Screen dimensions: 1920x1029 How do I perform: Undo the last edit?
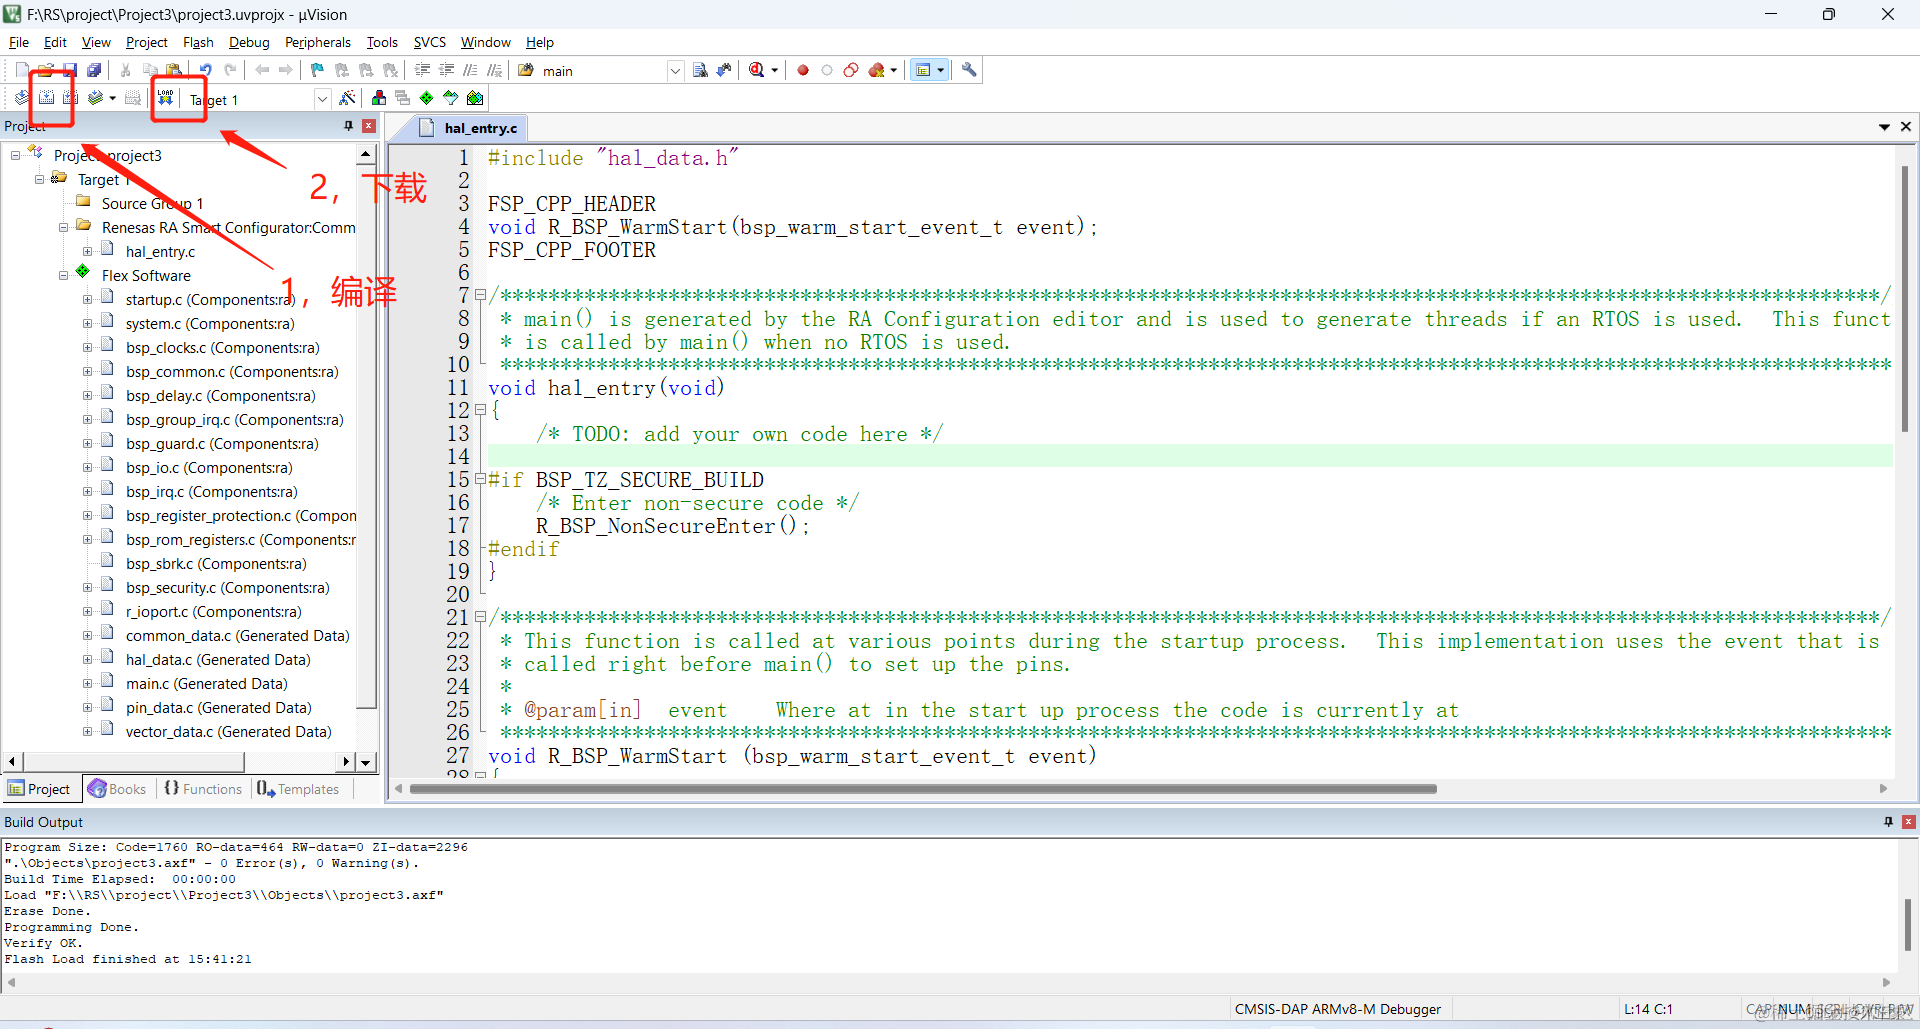point(206,70)
